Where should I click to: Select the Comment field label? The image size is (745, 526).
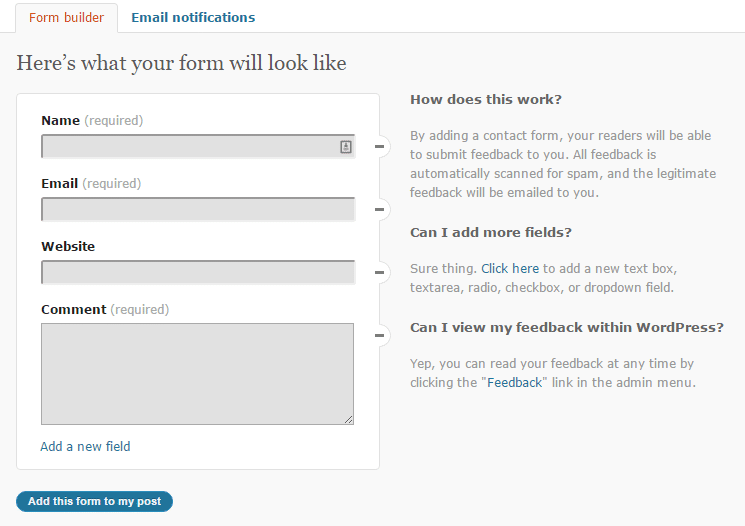[x=74, y=309]
